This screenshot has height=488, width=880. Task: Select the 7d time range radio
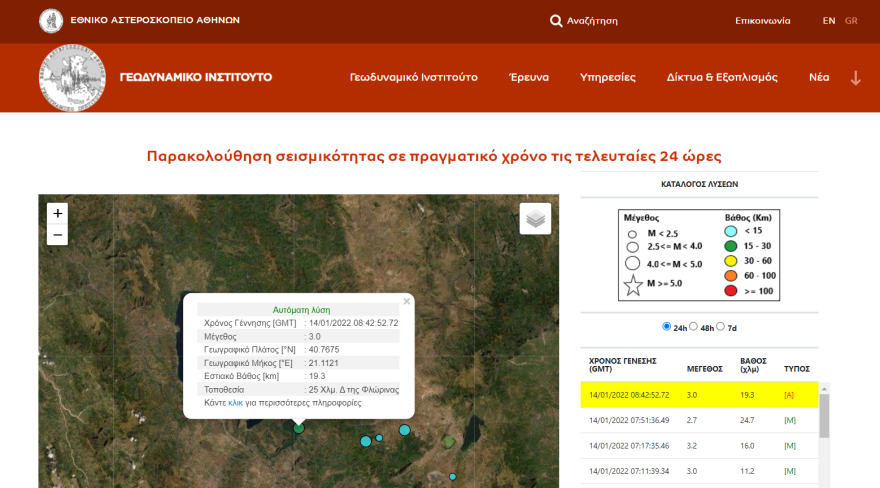pos(720,326)
